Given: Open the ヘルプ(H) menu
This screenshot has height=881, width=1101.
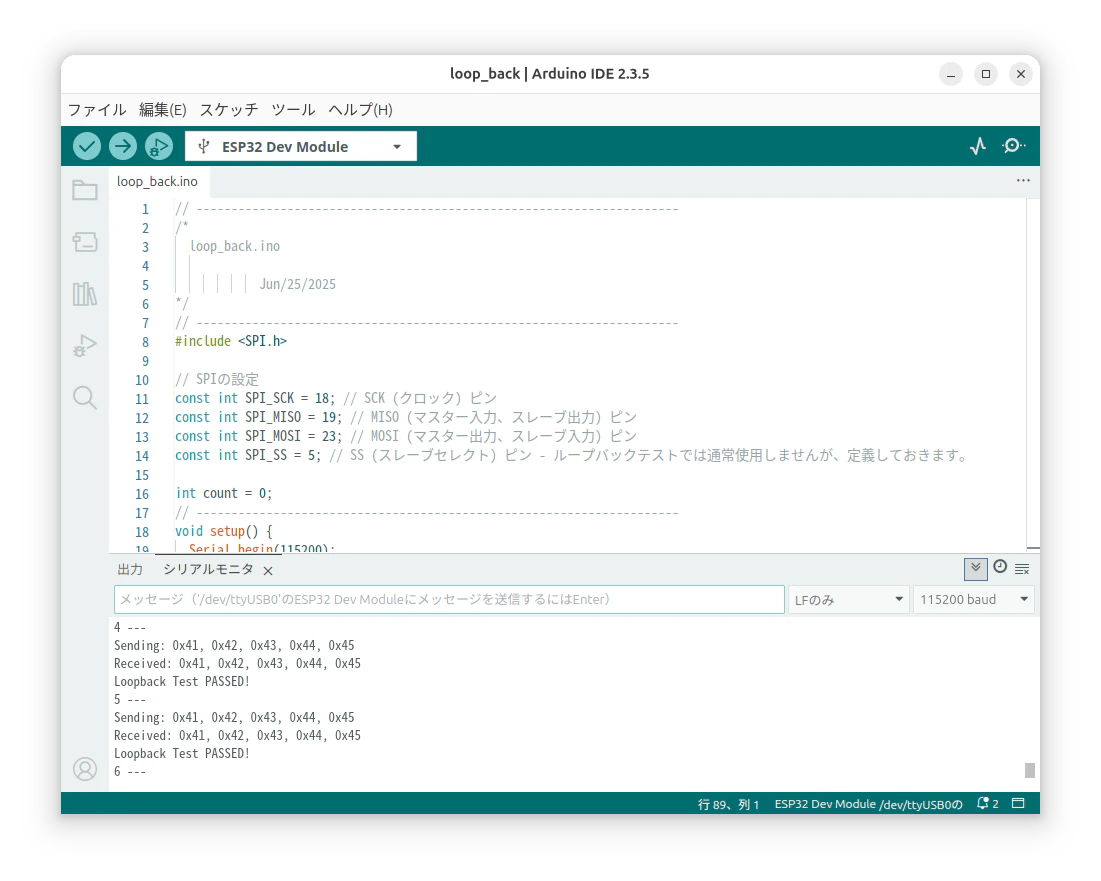Looking at the screenshot, I should point(360,110).
